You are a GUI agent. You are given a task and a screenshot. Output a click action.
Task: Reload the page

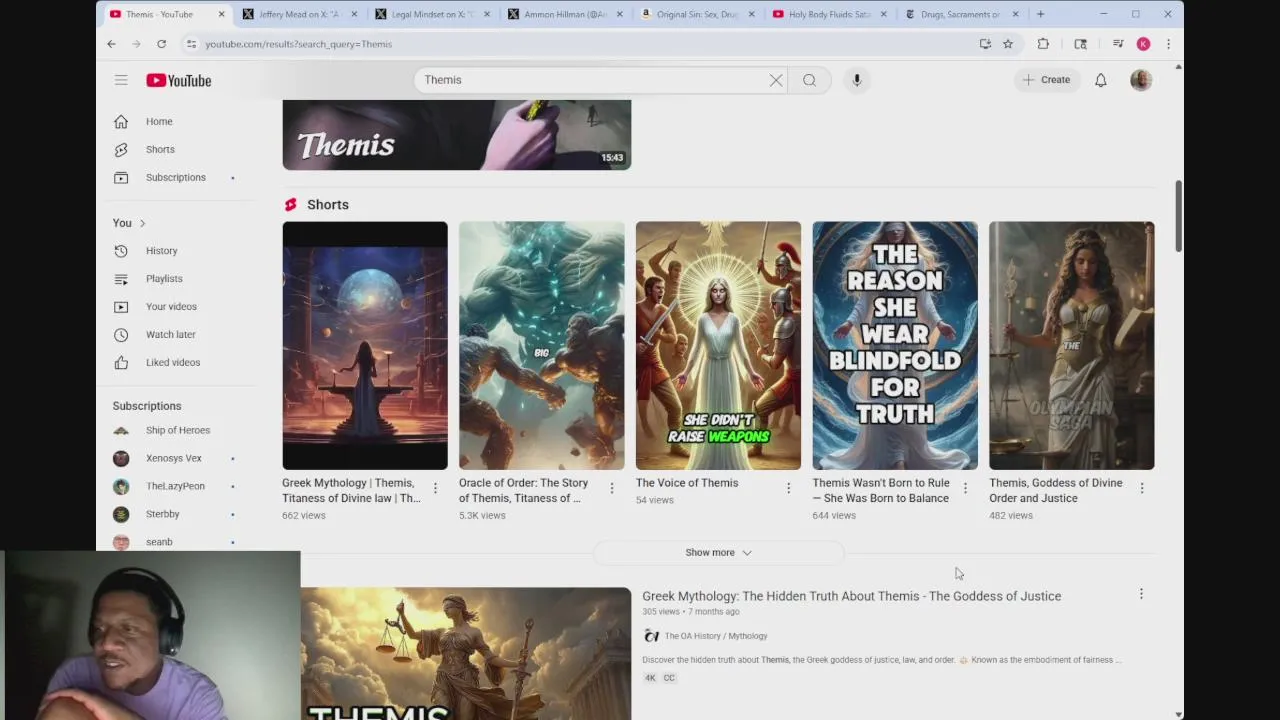[x=161, y=44]
